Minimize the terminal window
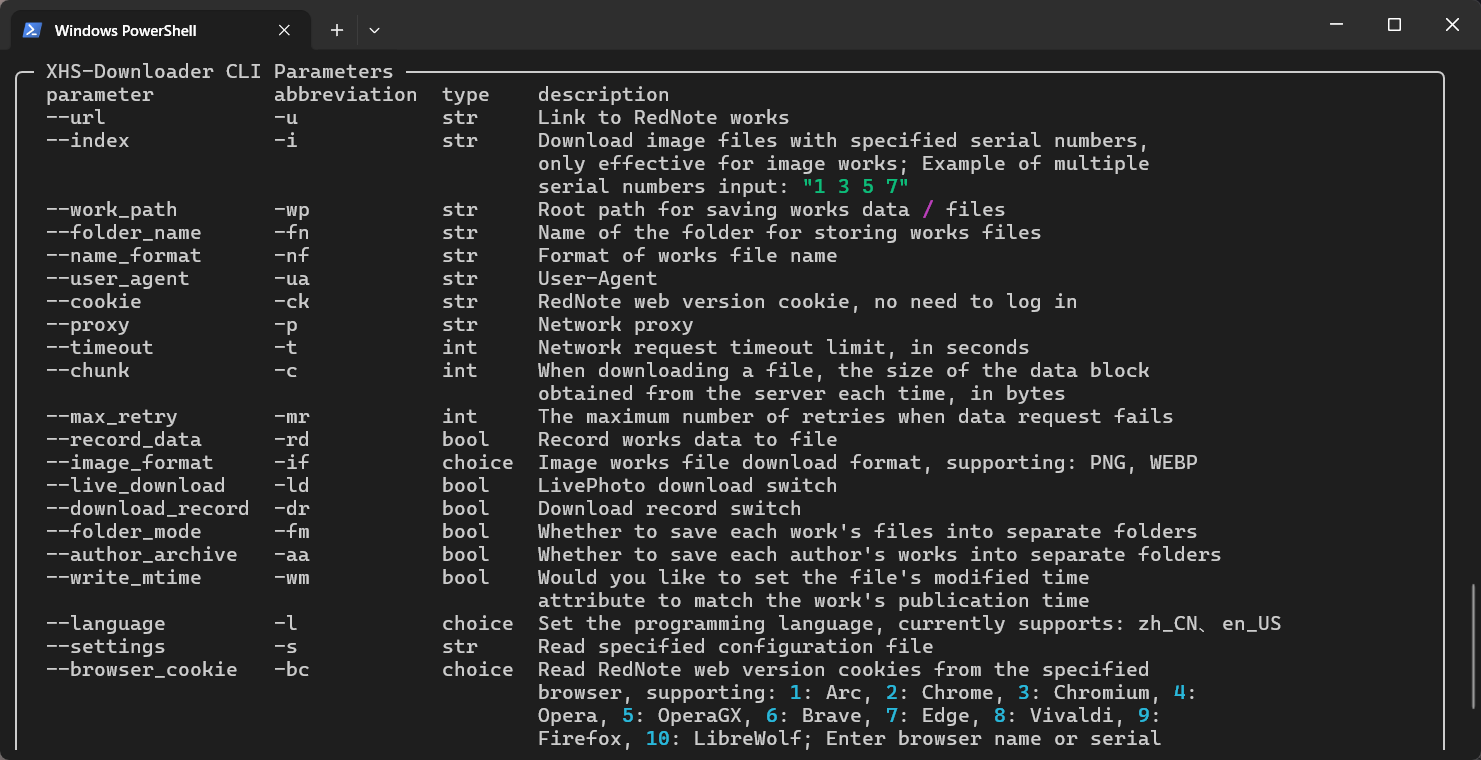Image resolution: width=1481 pixels, height=760 pixels. (x=1337, y=25)
